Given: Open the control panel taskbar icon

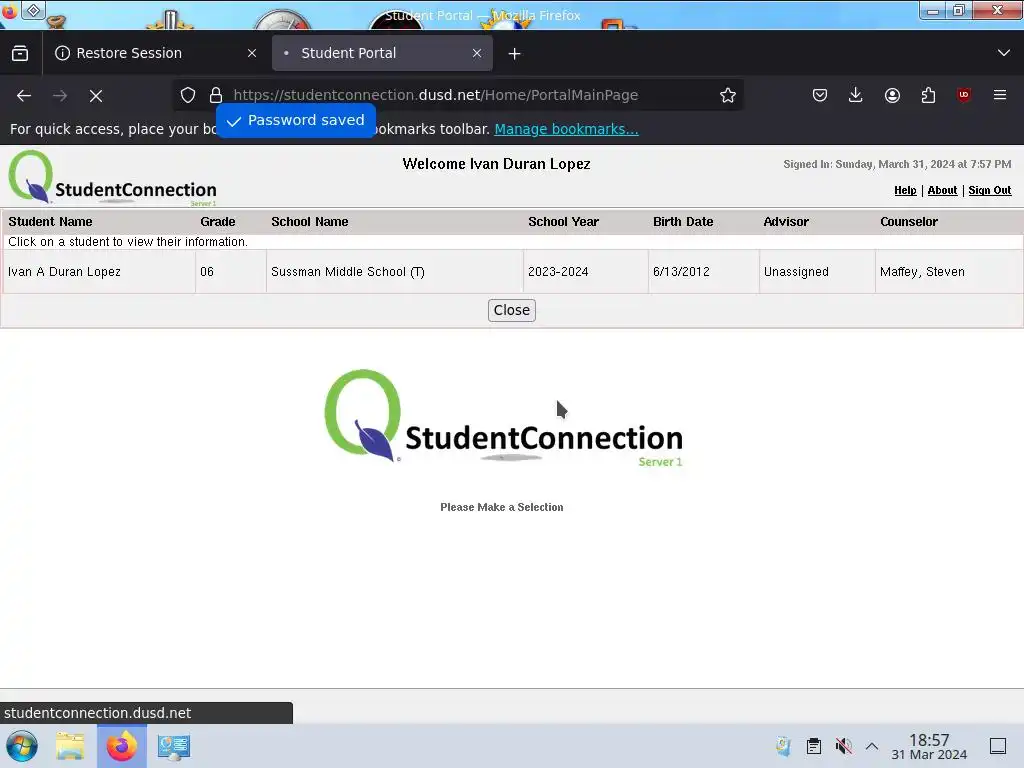Looking at the screenshot, I should click(x=174, y=746).
